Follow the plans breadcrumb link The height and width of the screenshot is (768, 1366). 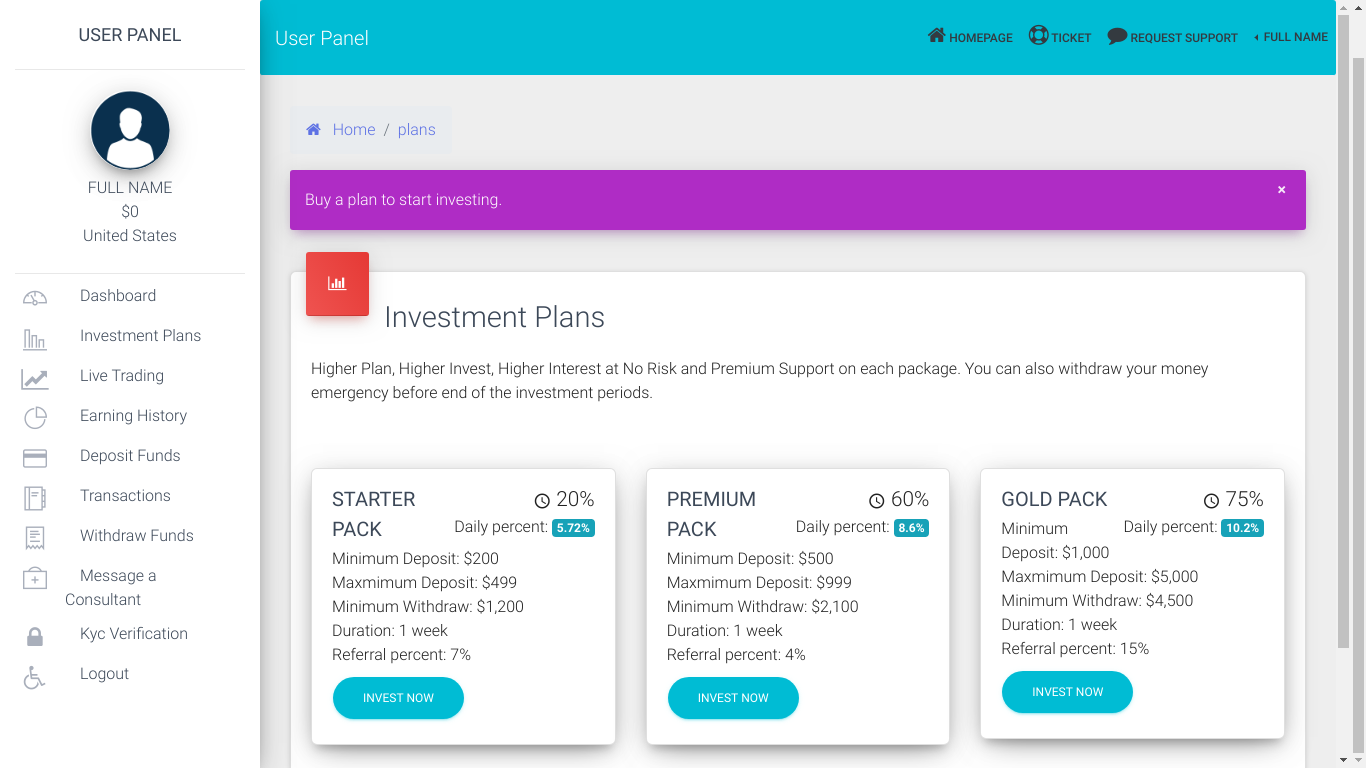(x=417, y=129)
